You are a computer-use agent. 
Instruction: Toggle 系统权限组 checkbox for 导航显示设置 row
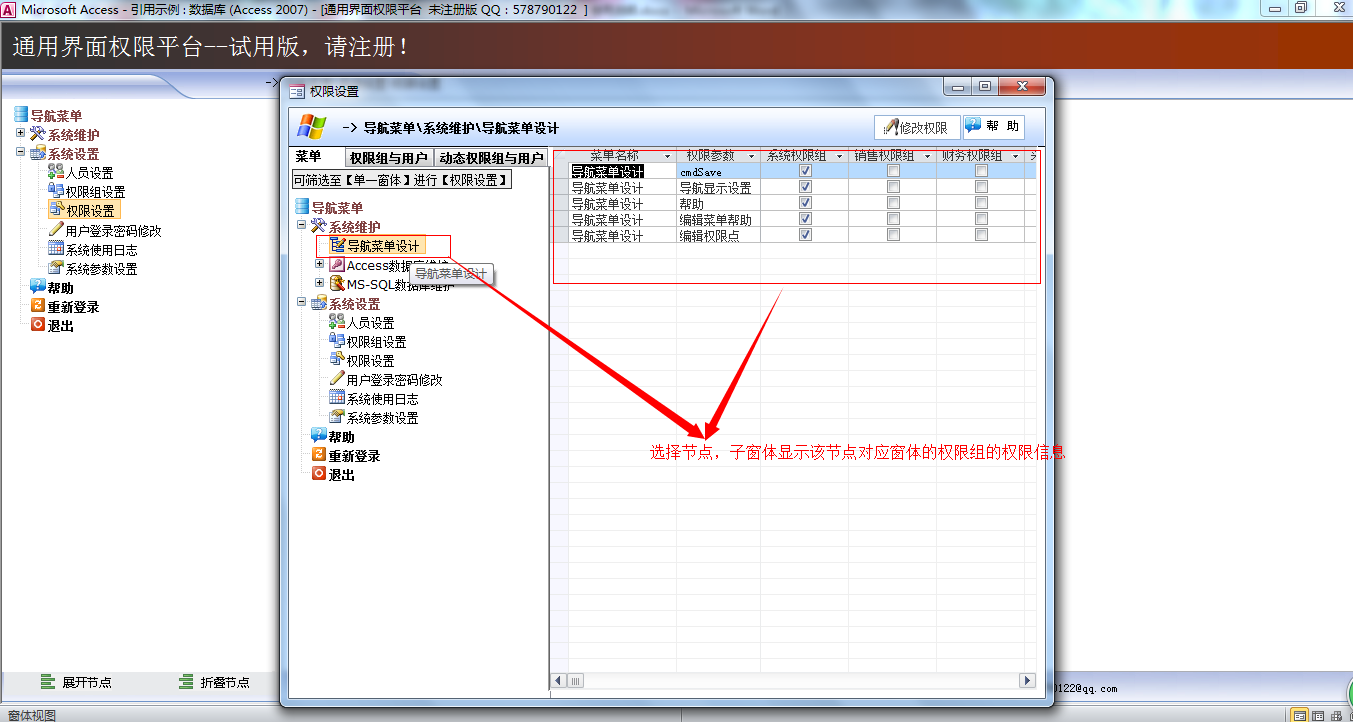pyautogui.click(x=805, y=187)
